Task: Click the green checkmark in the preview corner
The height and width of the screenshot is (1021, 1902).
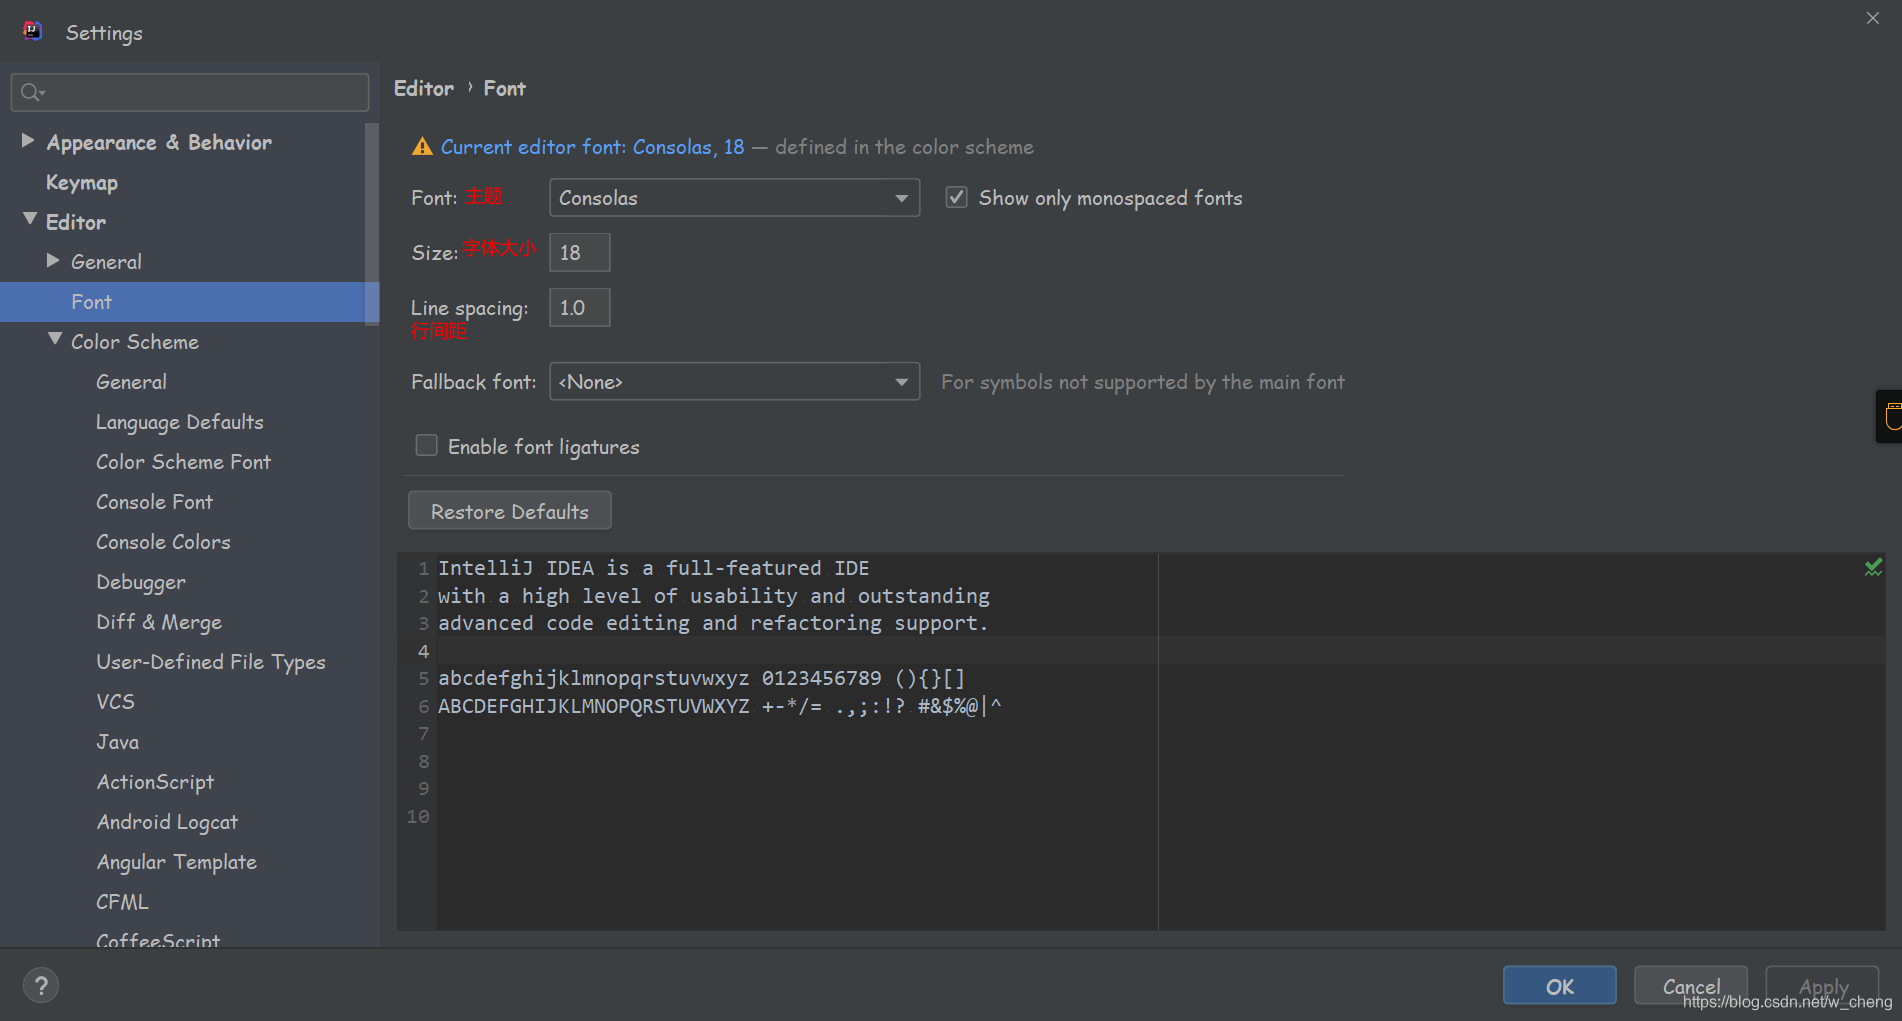Action: [1873, 567]
